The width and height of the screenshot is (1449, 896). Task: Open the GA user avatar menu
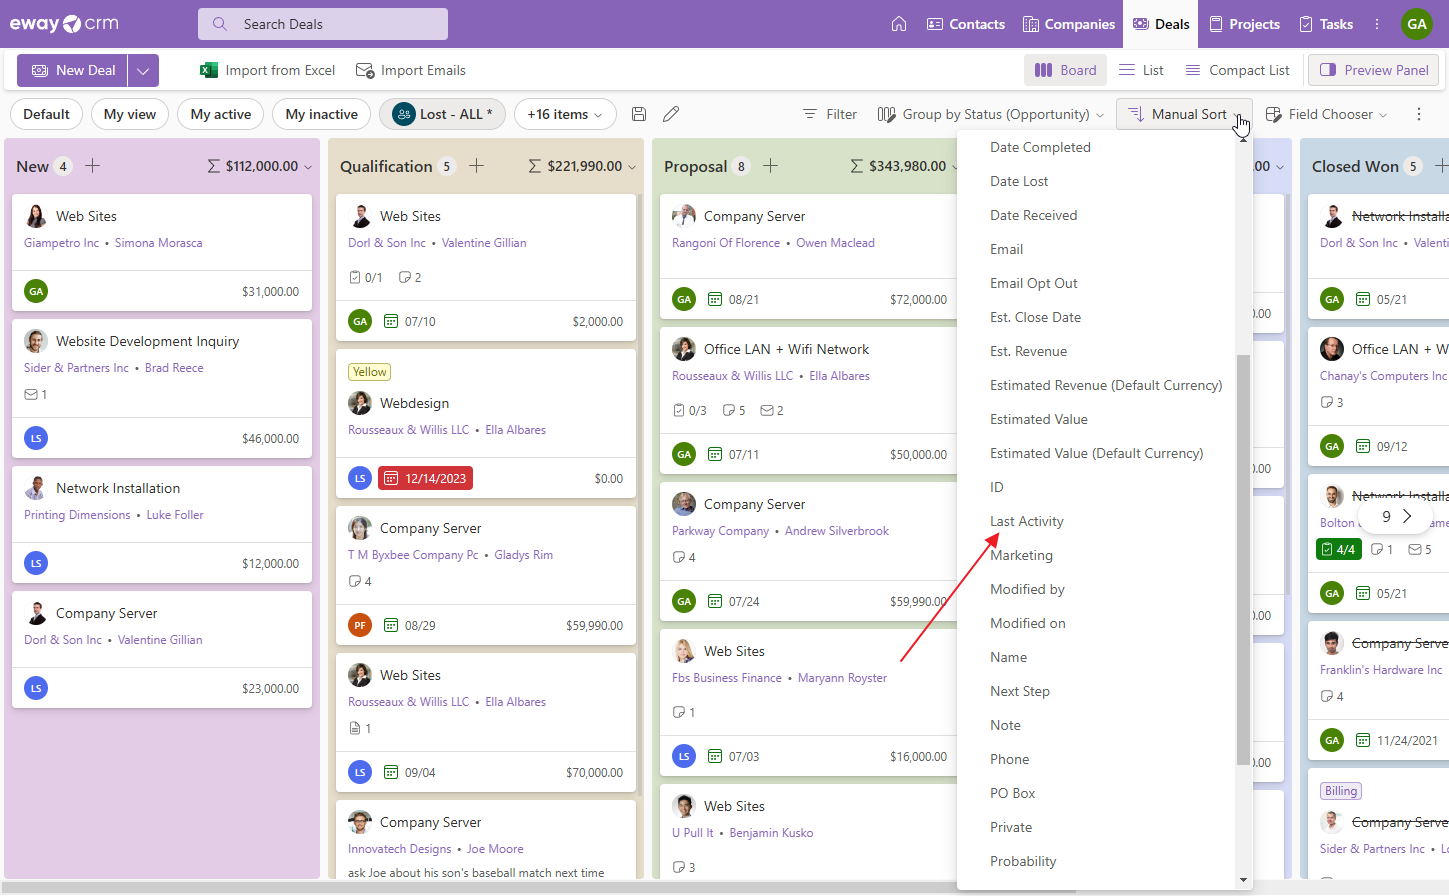click(x=1417, y=24)
